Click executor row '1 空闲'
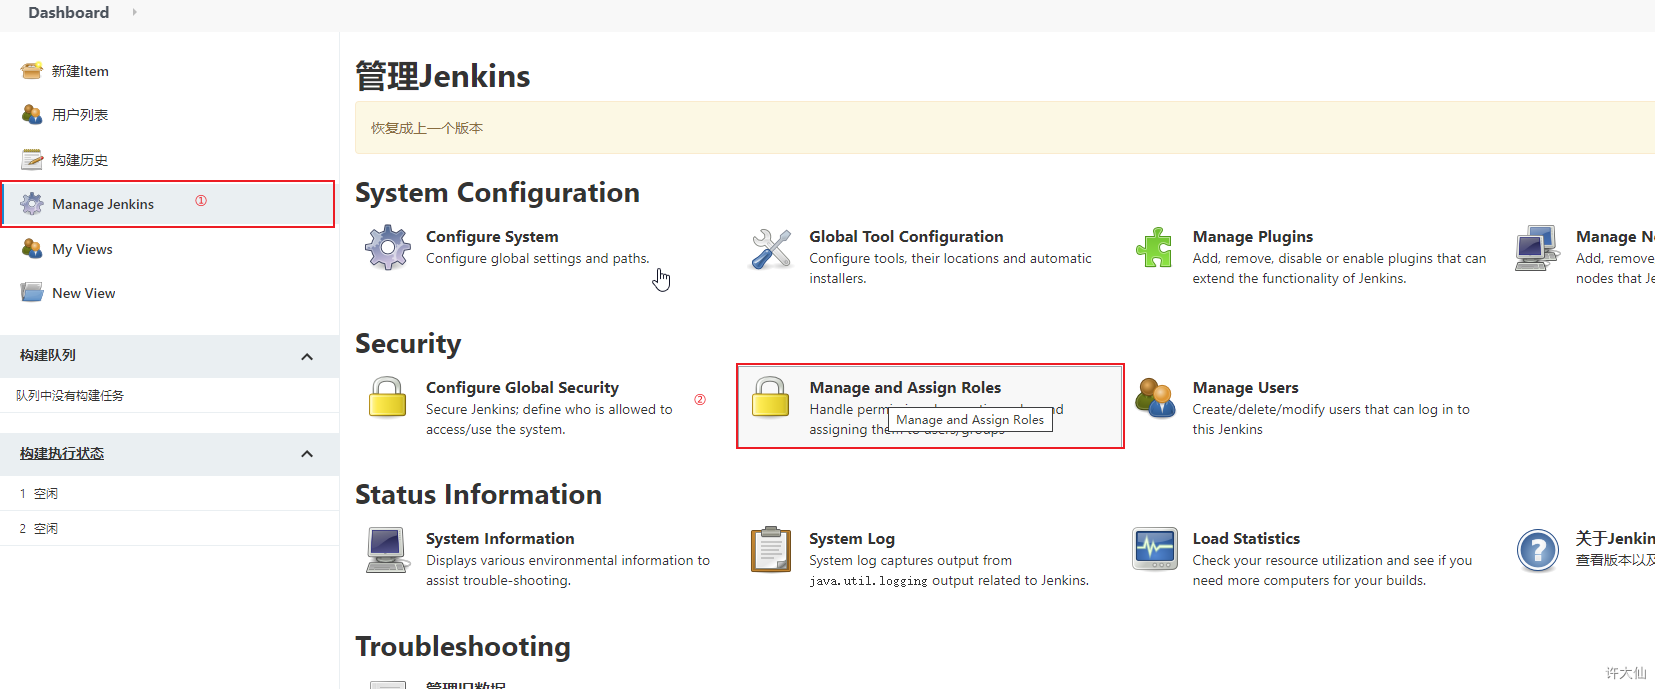The width and height of the screenshot is (1655, 689). pos(169,493)
